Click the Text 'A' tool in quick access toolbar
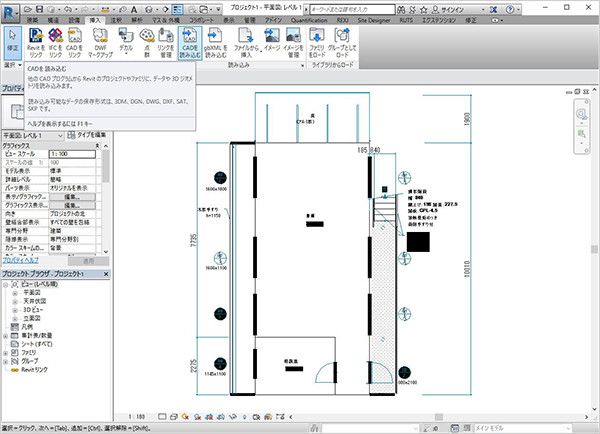This screenshot has height=434, width=600. [134, 10]
